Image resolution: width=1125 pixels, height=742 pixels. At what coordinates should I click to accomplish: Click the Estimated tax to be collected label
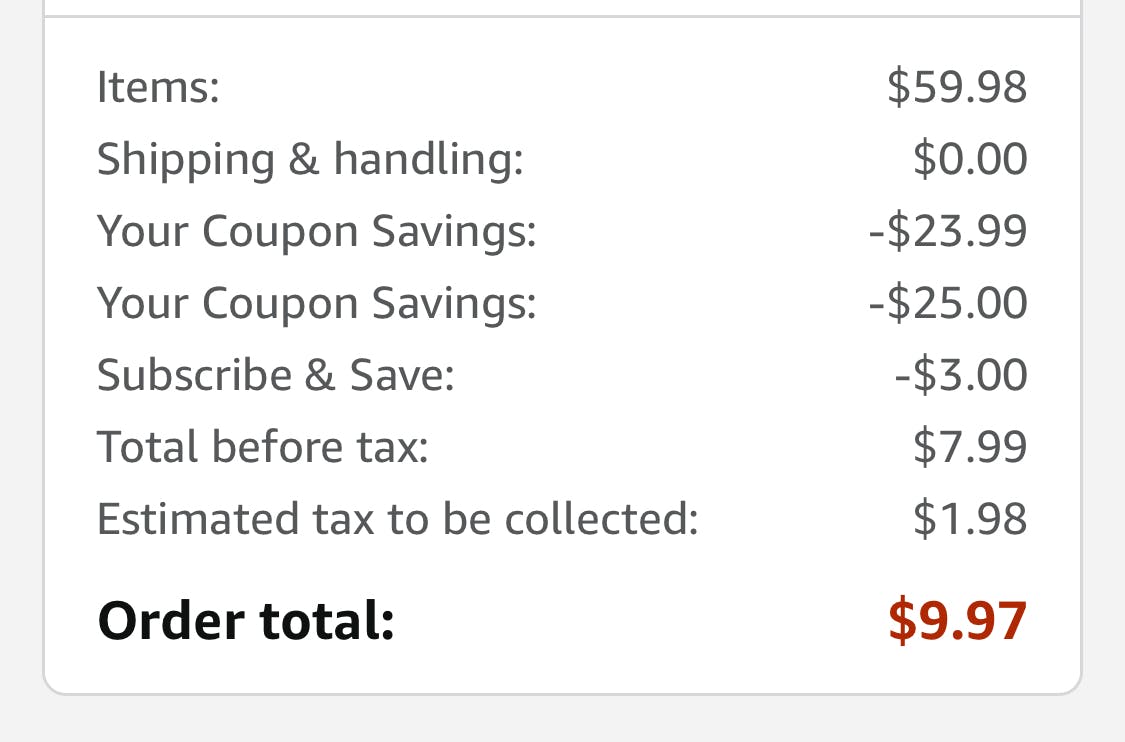(397, 519)
